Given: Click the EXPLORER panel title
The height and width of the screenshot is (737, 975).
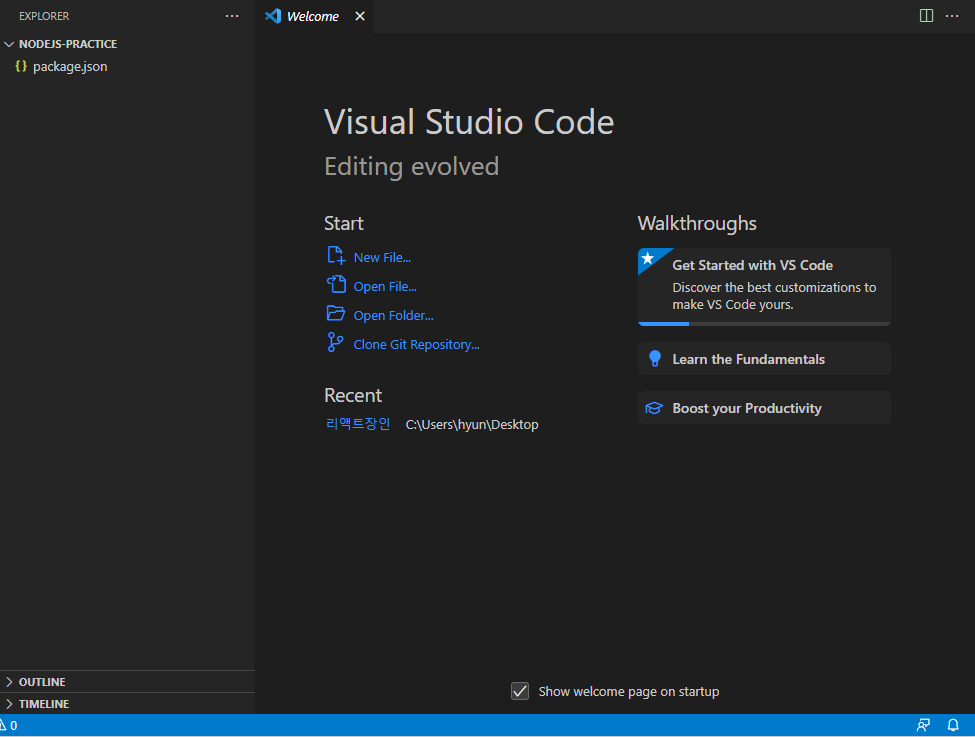Looking at the screenshot, I should [44, 16].
